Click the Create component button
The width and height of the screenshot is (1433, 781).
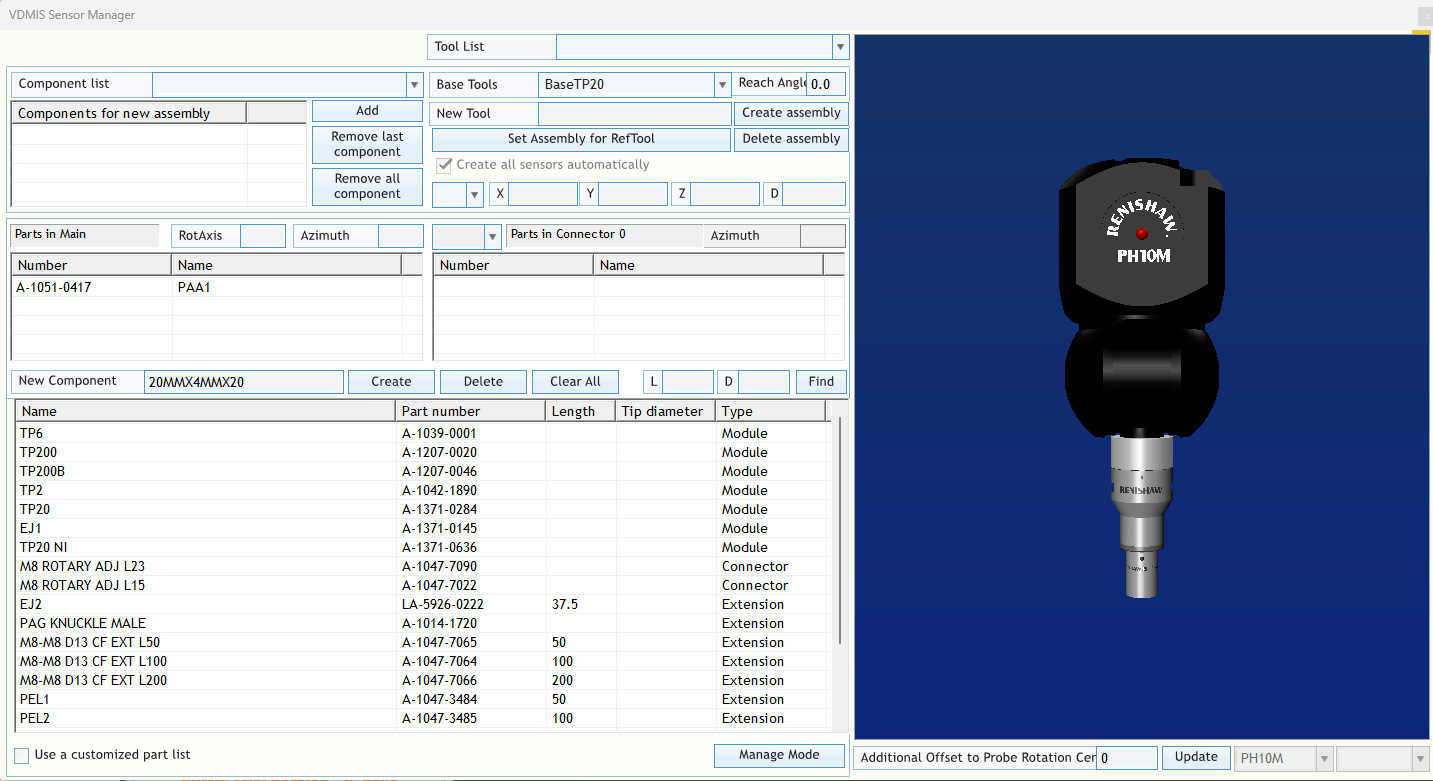click(x=391, y=382)
